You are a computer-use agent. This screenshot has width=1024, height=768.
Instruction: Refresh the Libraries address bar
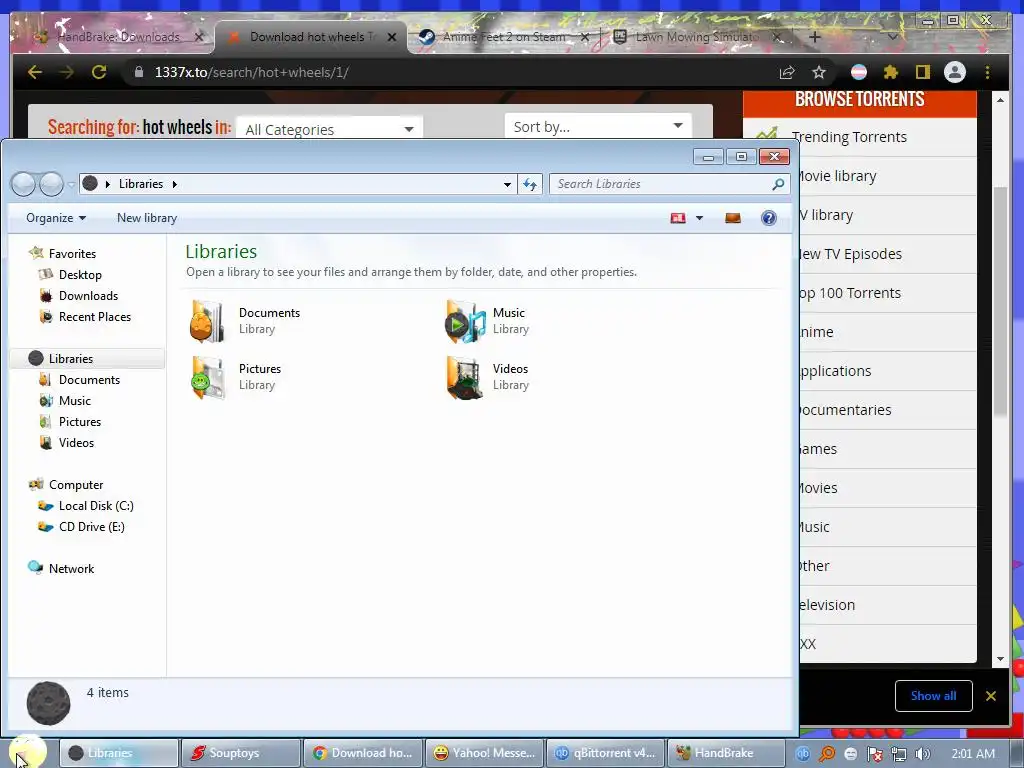click(x=530, y=184)
